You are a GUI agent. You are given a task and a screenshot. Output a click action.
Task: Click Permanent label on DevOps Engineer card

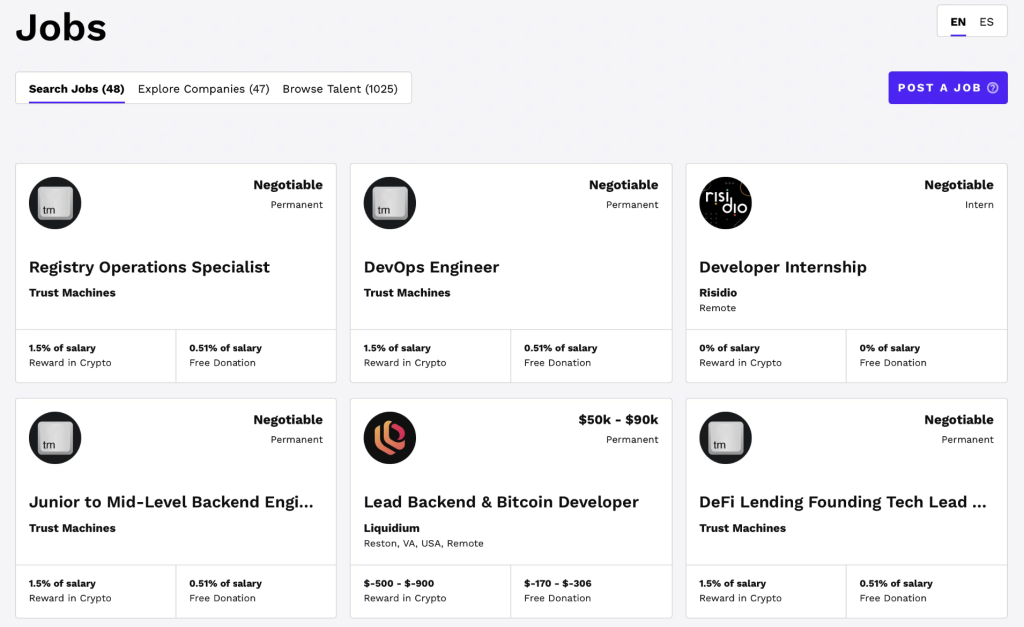pos(632,204)
